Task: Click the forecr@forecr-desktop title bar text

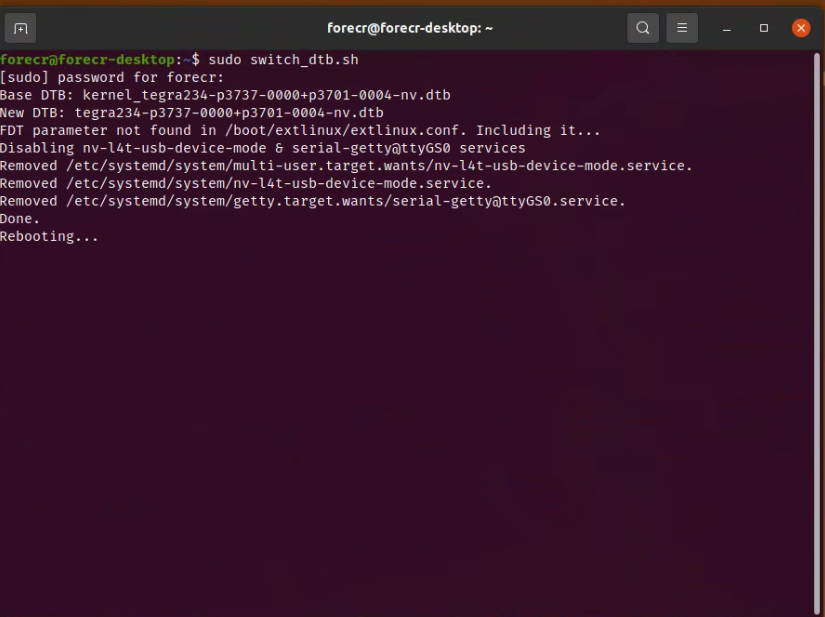Action: point(409,27)
